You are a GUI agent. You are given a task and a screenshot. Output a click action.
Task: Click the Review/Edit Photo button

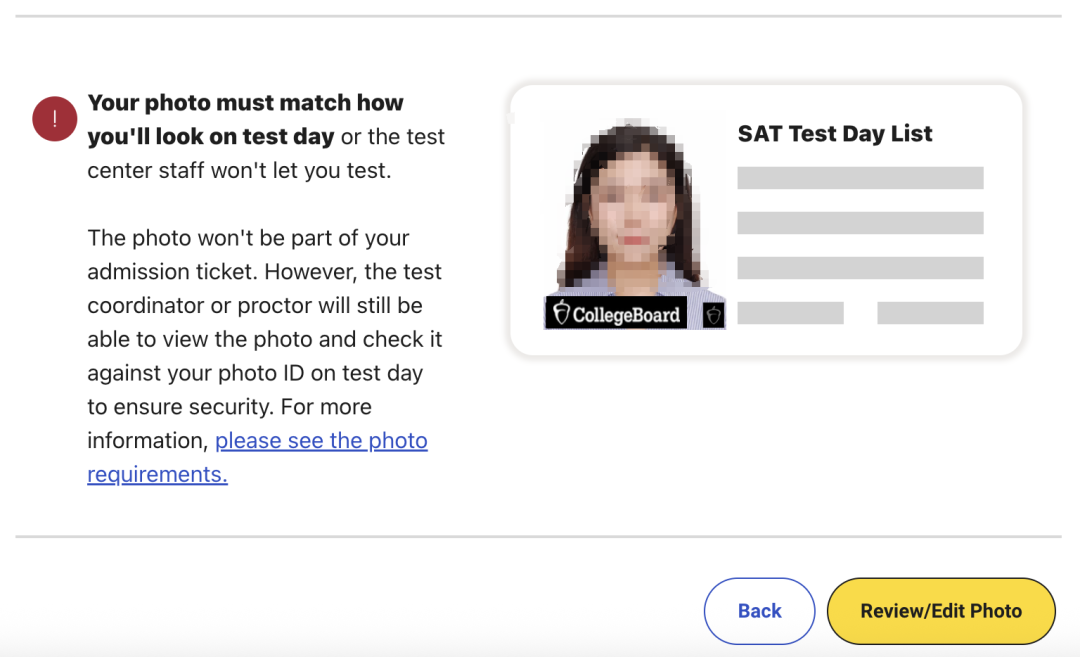click(941, 611)
